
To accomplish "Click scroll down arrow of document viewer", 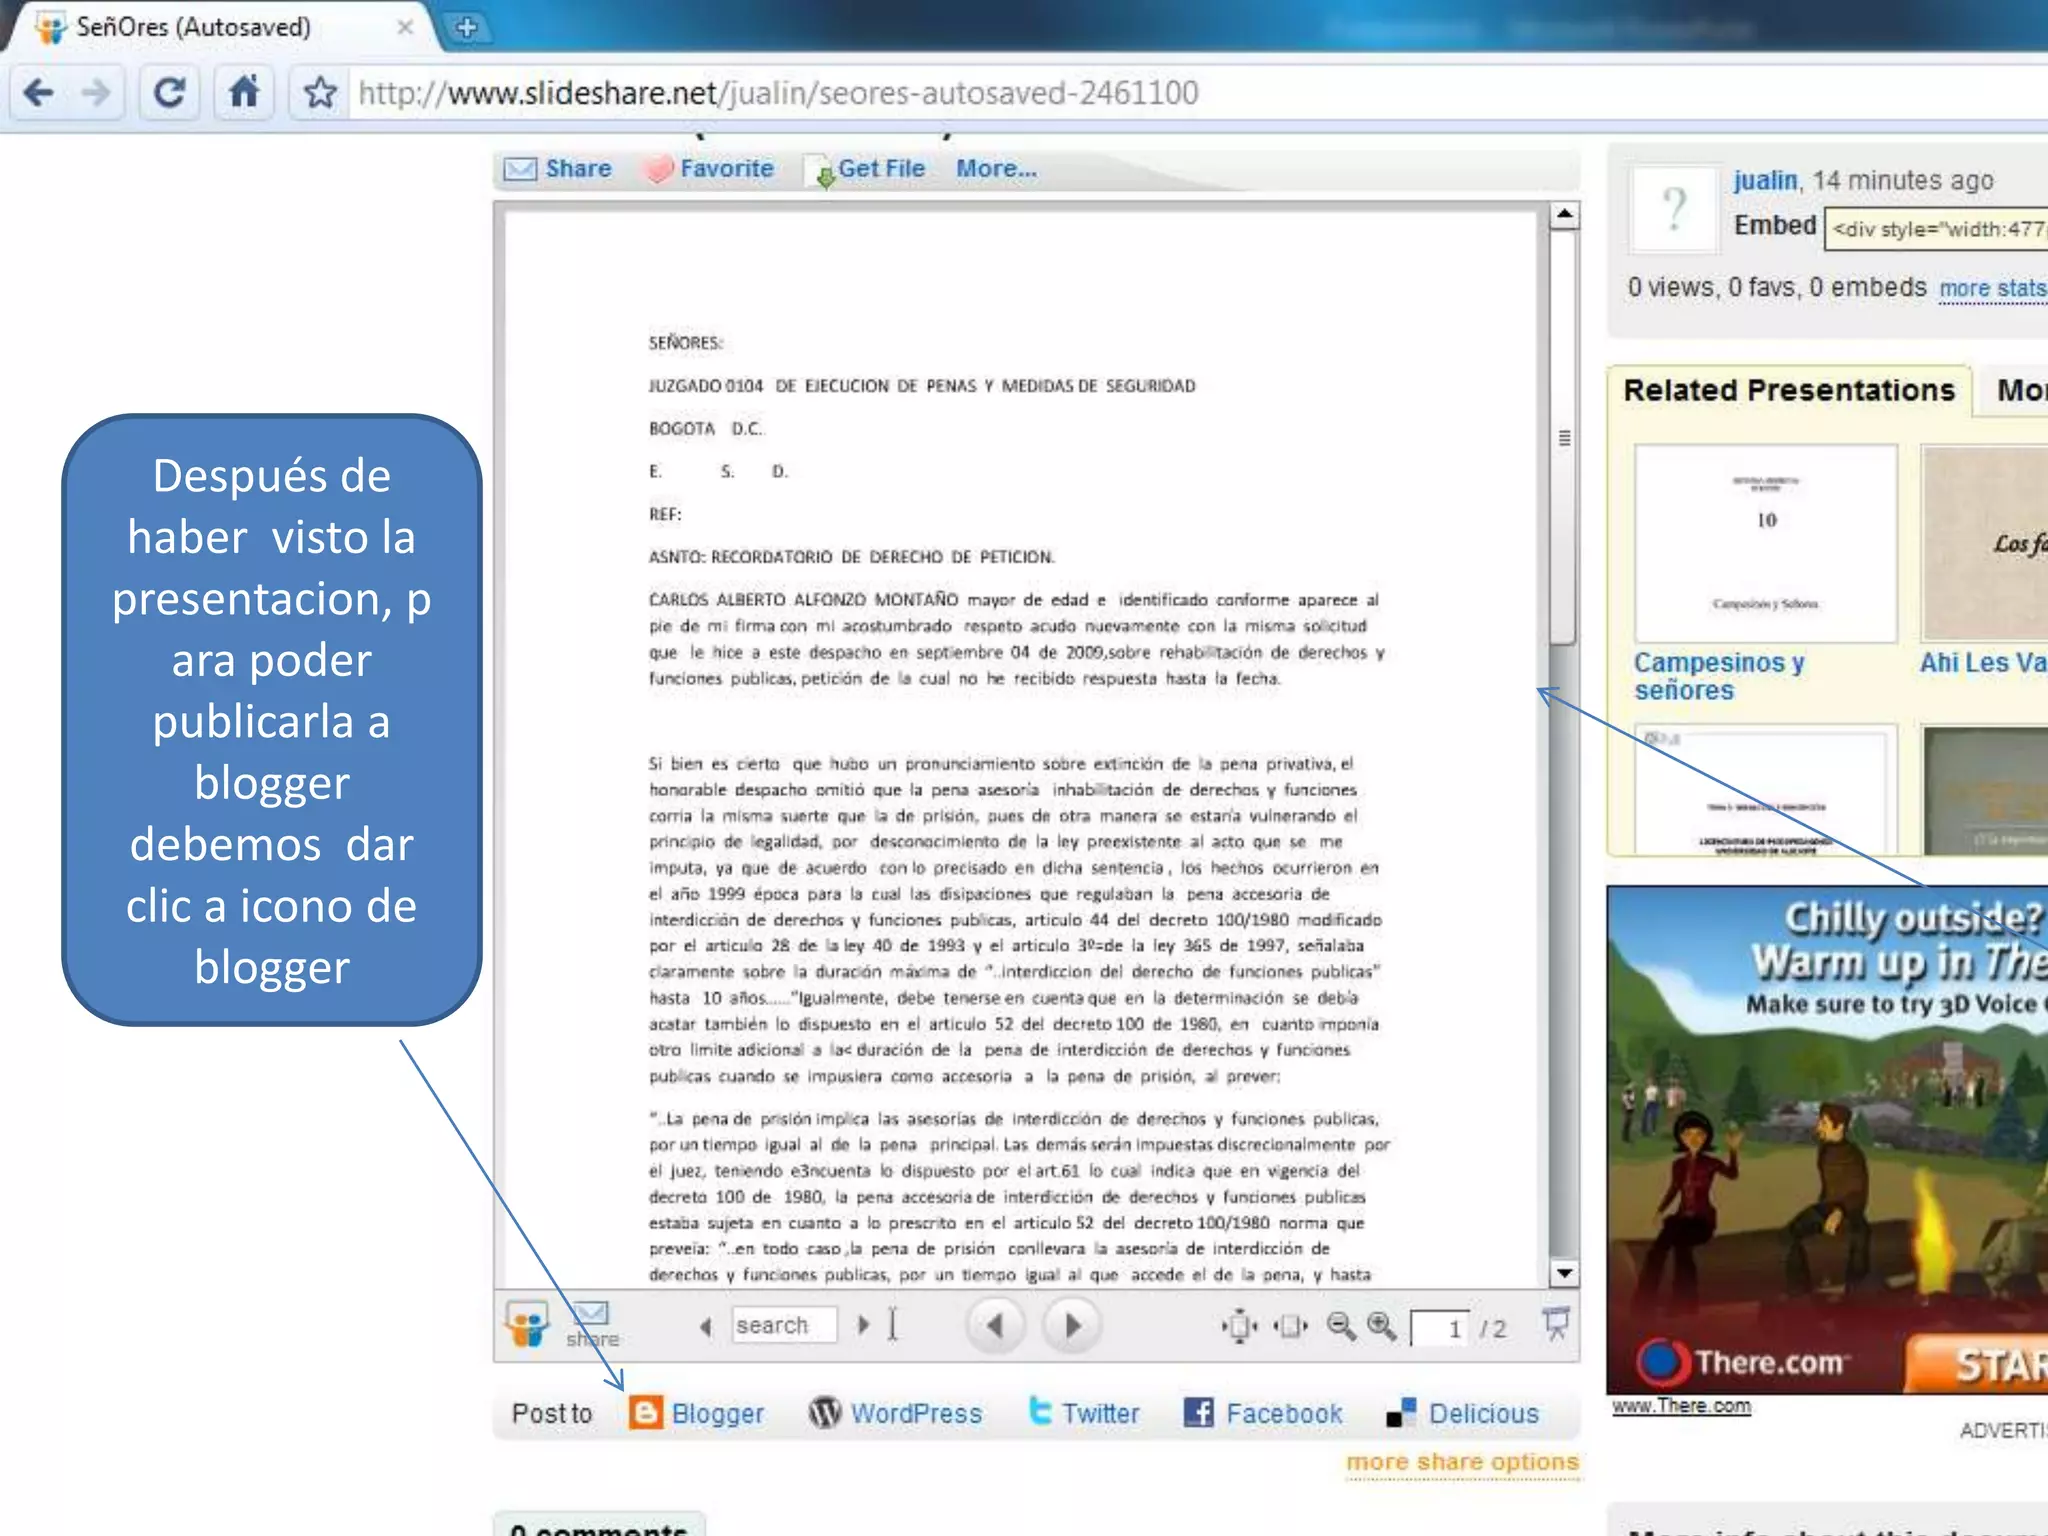I will tap(1564, 1273).
